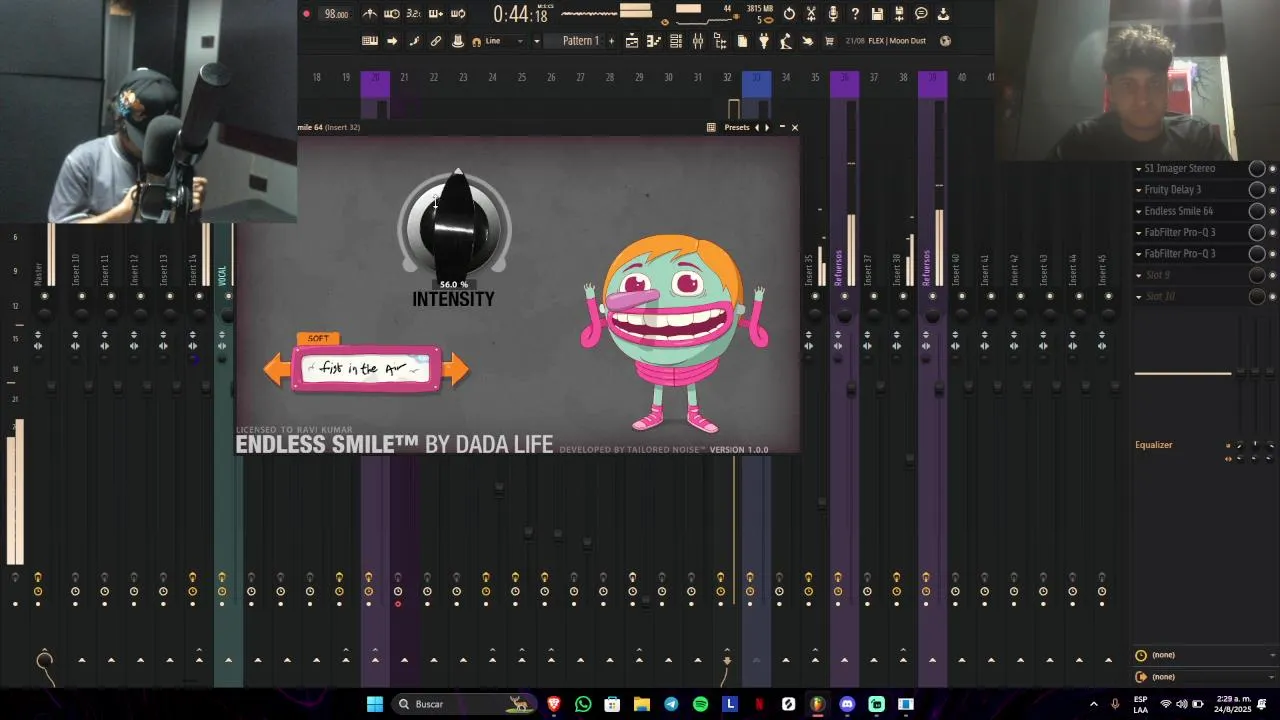Toggle Endless Smile 64 enable switch
The width and height of the screenshot is (1280, 720).
(1272, 211)
